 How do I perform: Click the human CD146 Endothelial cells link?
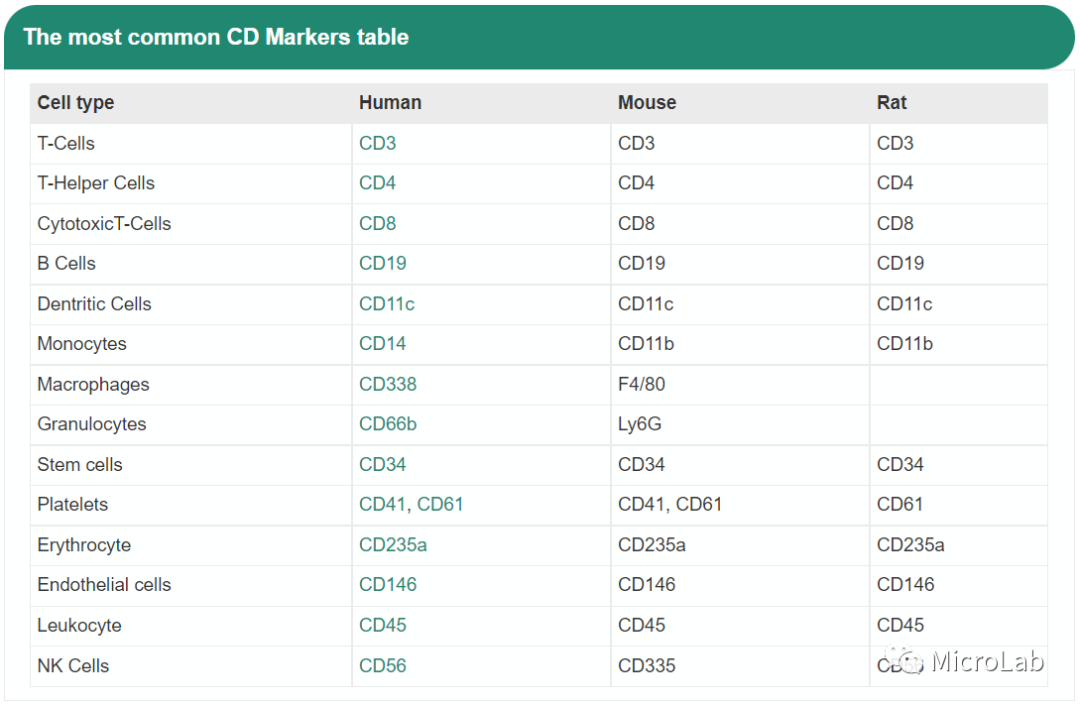tap(388, 585)
